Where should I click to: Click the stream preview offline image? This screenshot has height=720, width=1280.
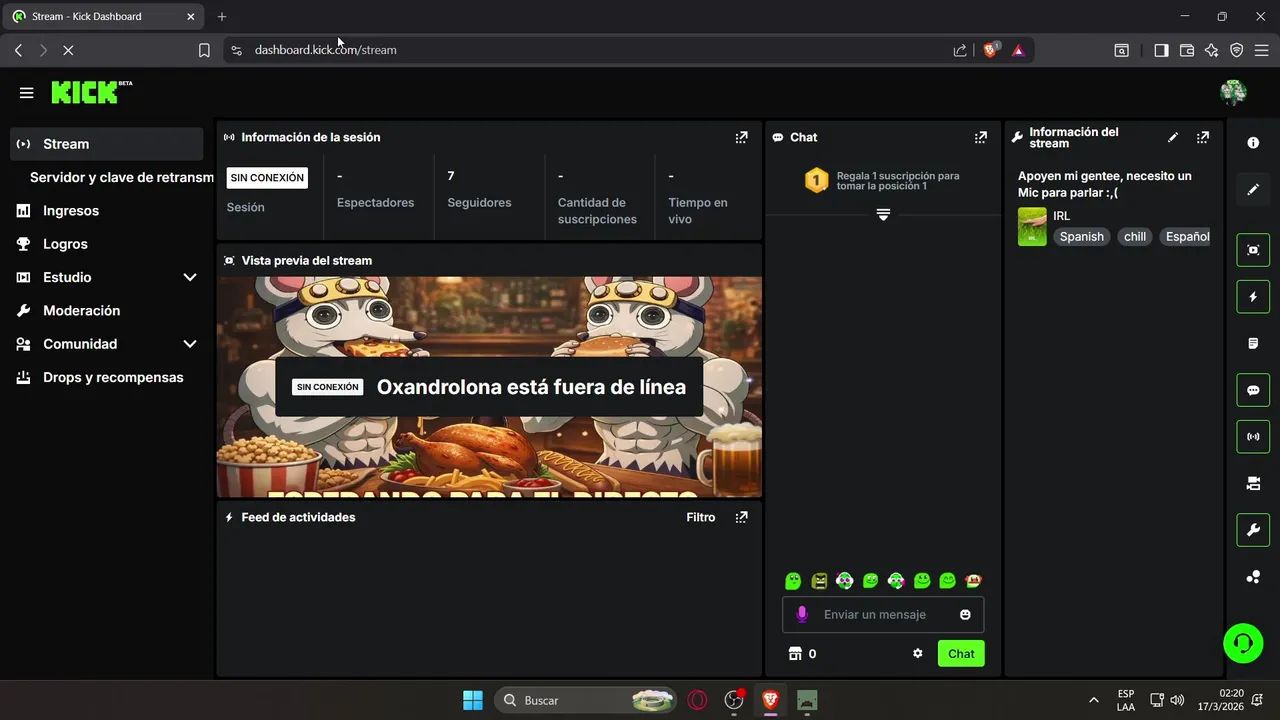(489, 387)
